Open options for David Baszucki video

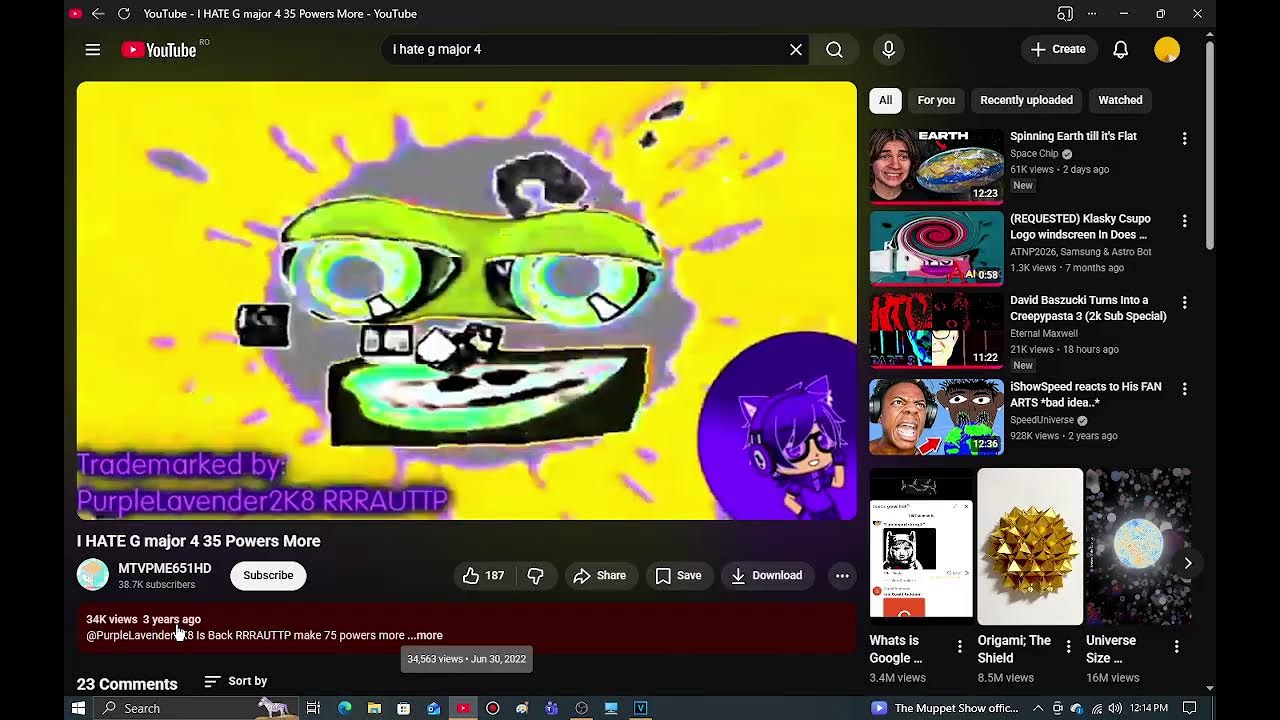pos(1184,302)
